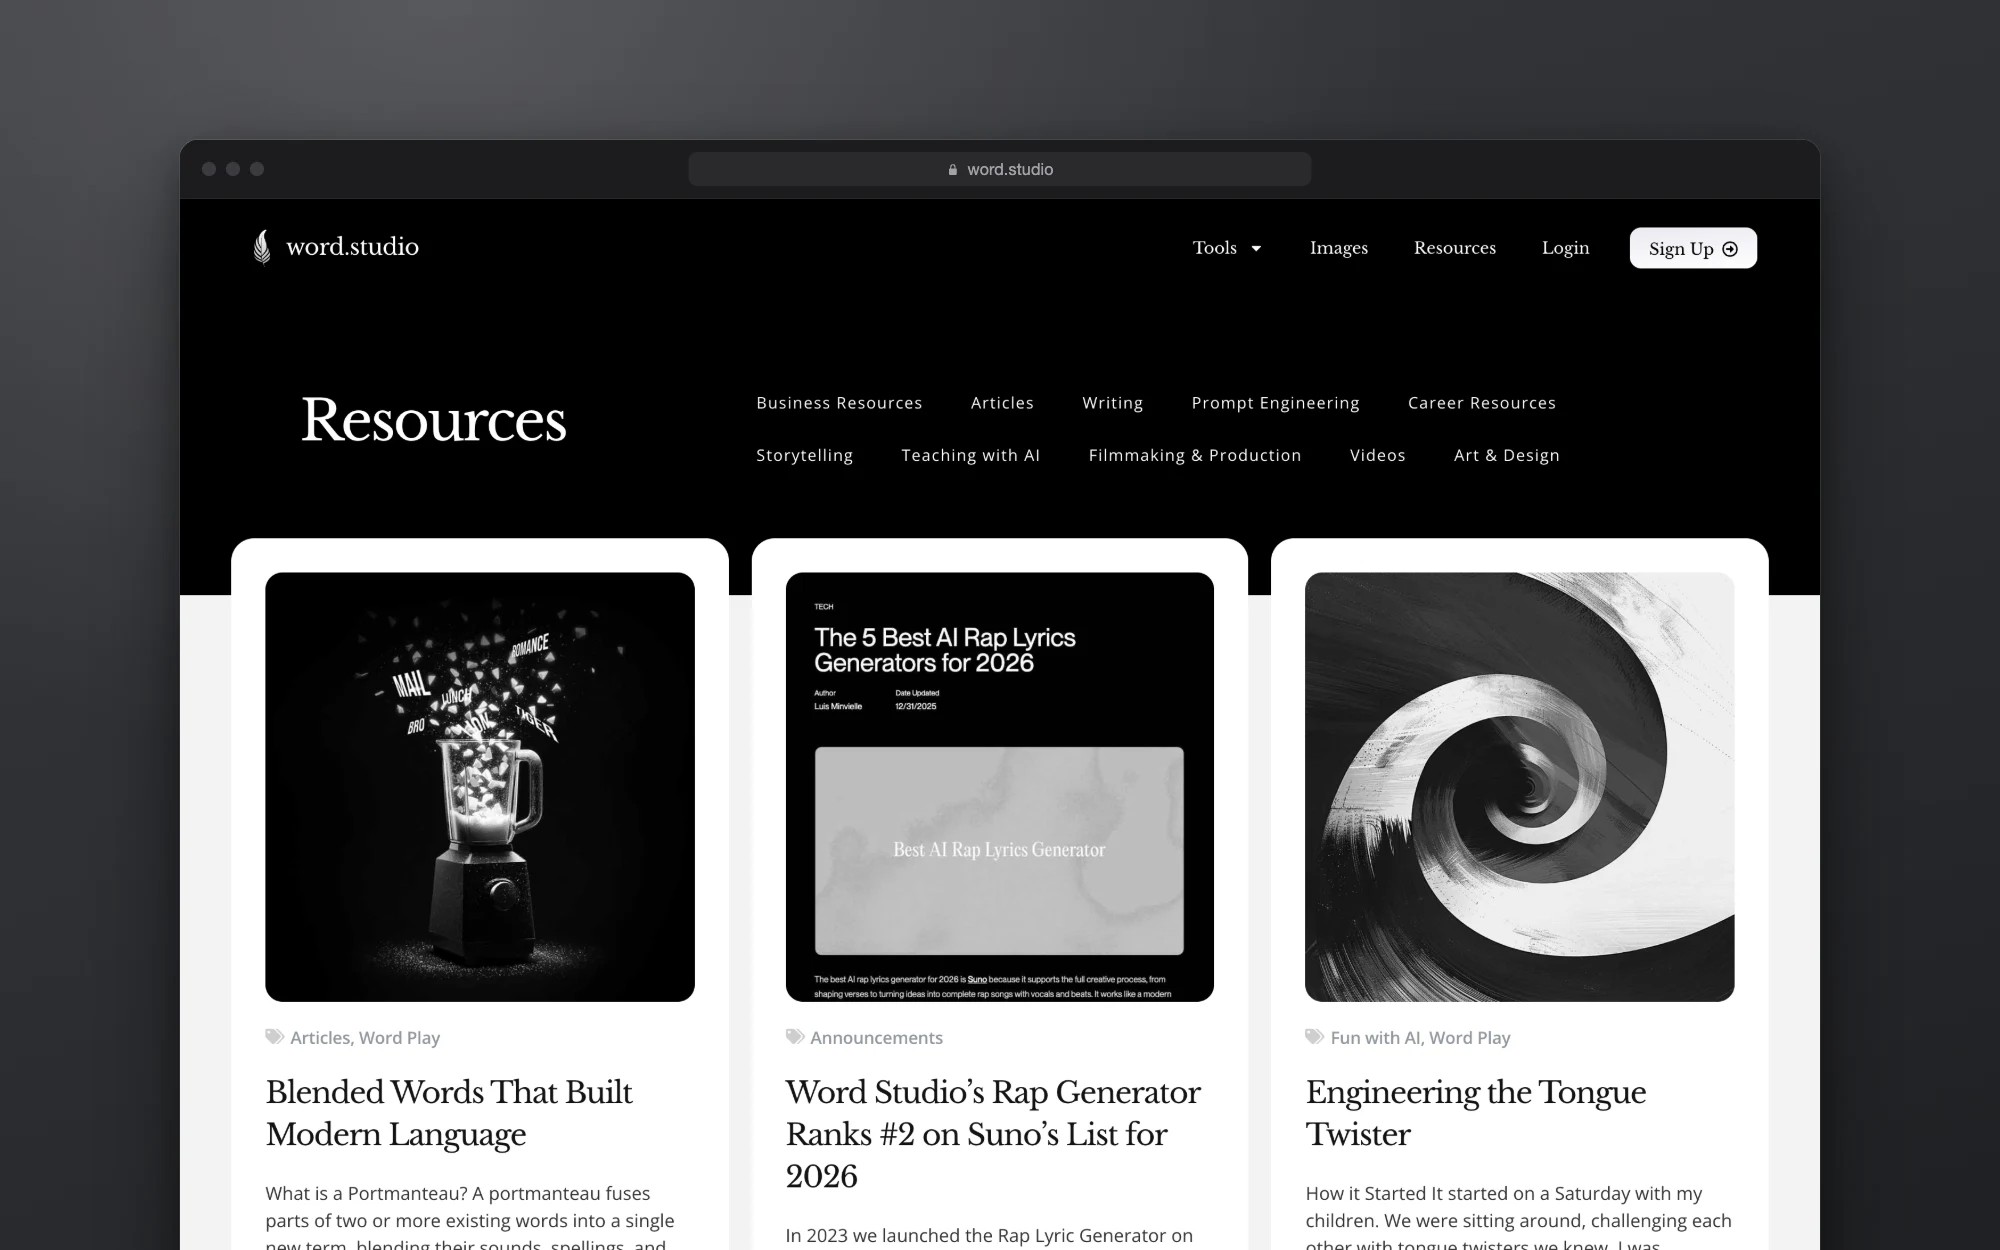The image size is (2000, 1250).
Task: Click 'What is a Portmanteau?' excerpt text
Action: 365,1193
